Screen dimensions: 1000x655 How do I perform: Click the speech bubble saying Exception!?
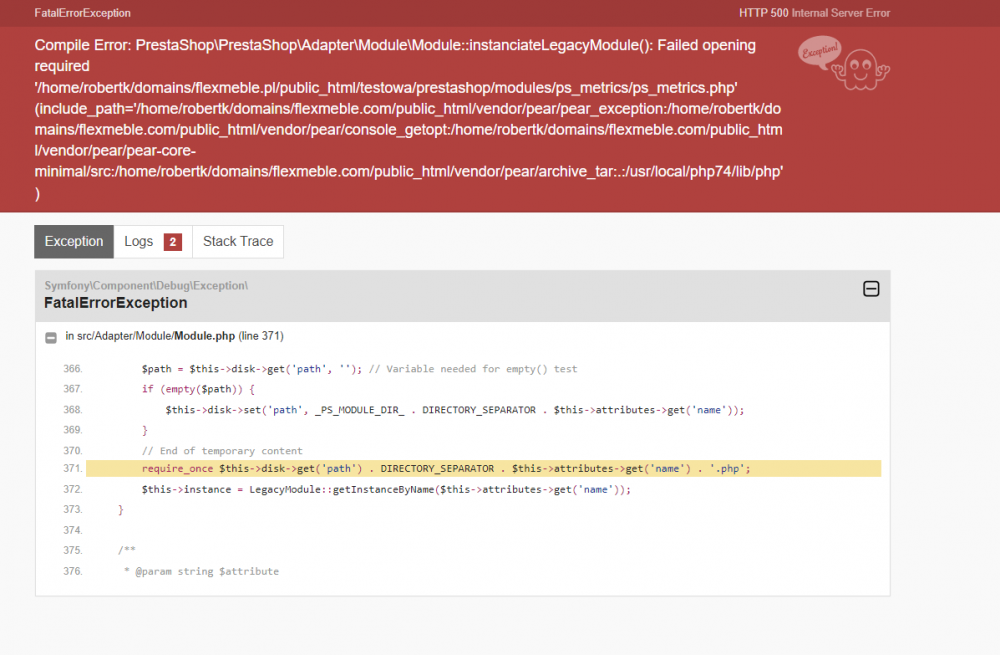coord(820,52)
